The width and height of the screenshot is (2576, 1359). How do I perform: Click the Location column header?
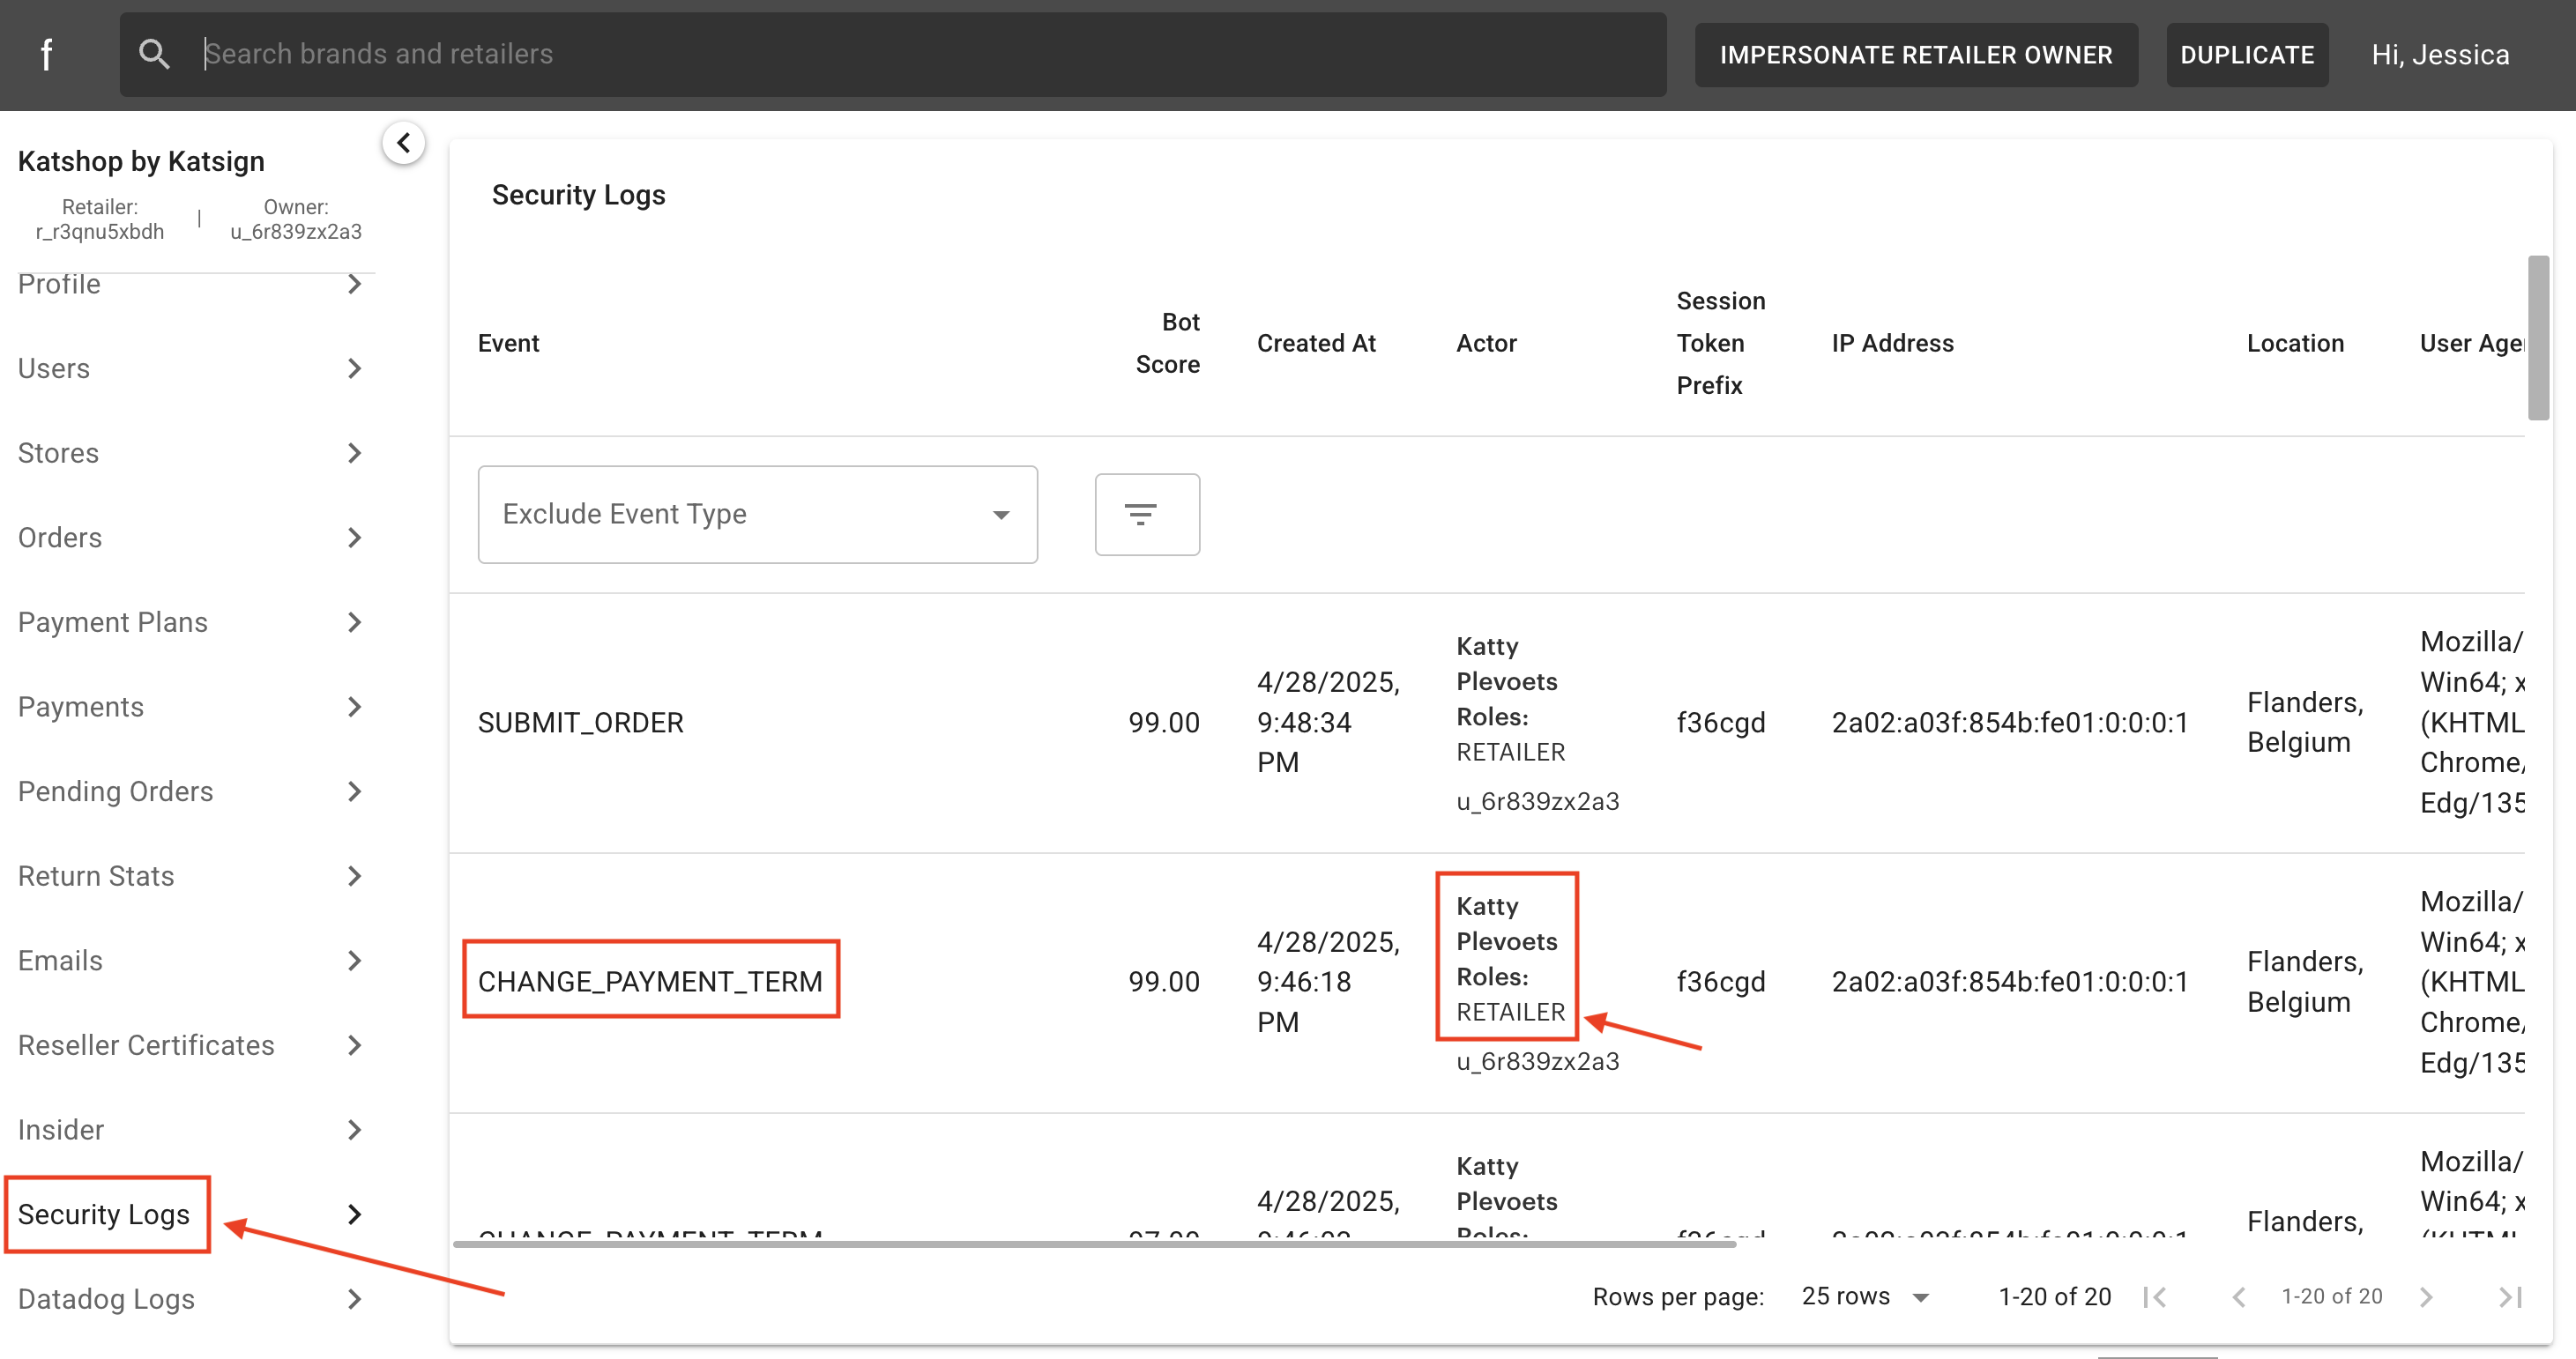(x=2295, y=343)
